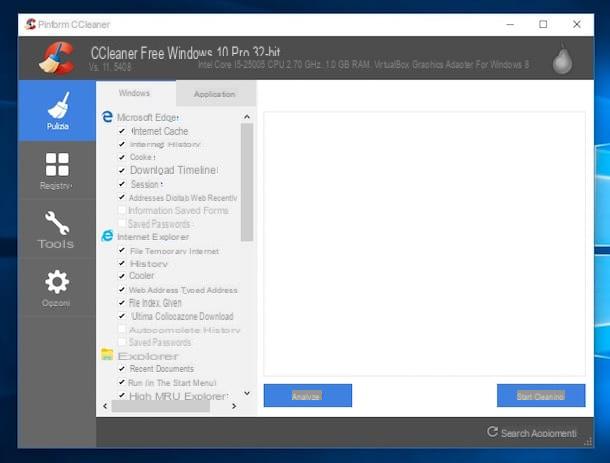Close the CCleaner window
This screenshot has width=610, height=463.
point(577,24)
